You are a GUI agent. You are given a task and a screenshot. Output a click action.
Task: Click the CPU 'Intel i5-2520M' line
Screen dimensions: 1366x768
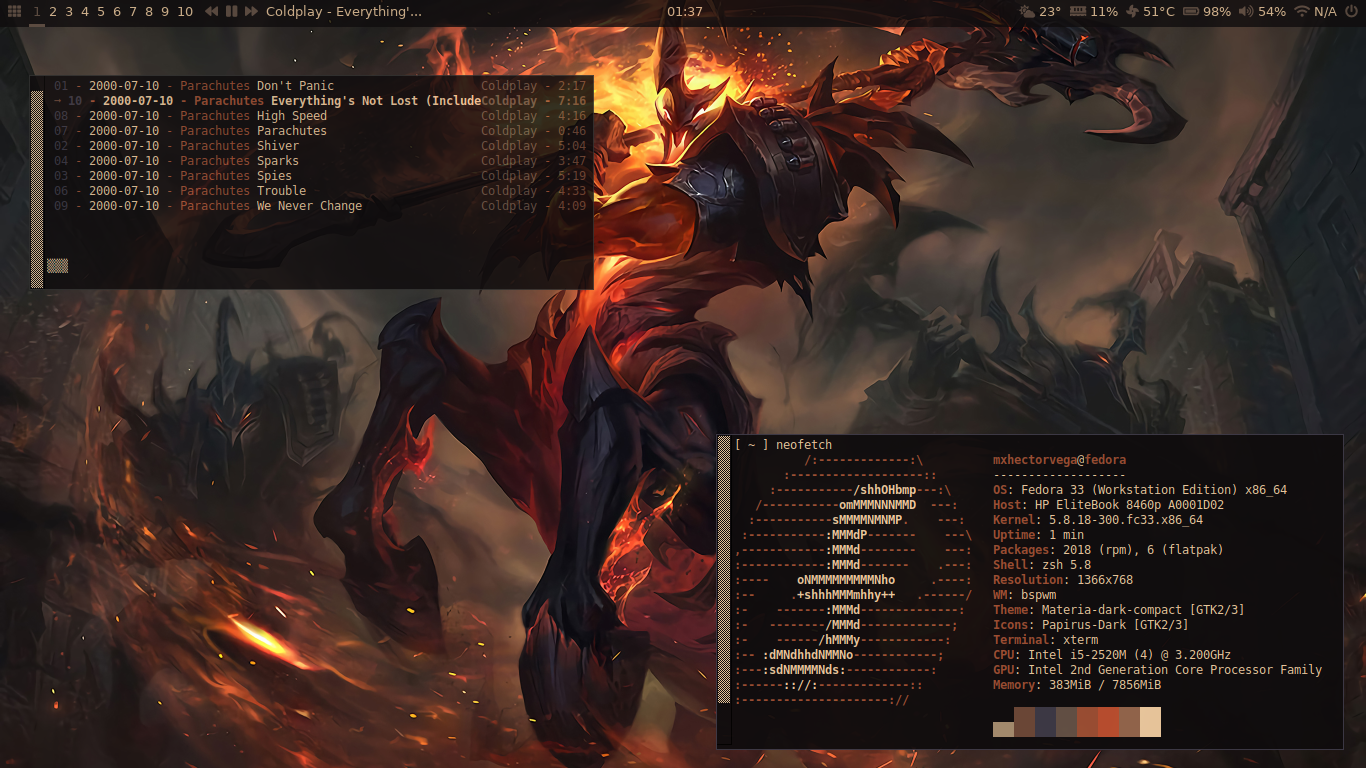tap(1112, 655)
